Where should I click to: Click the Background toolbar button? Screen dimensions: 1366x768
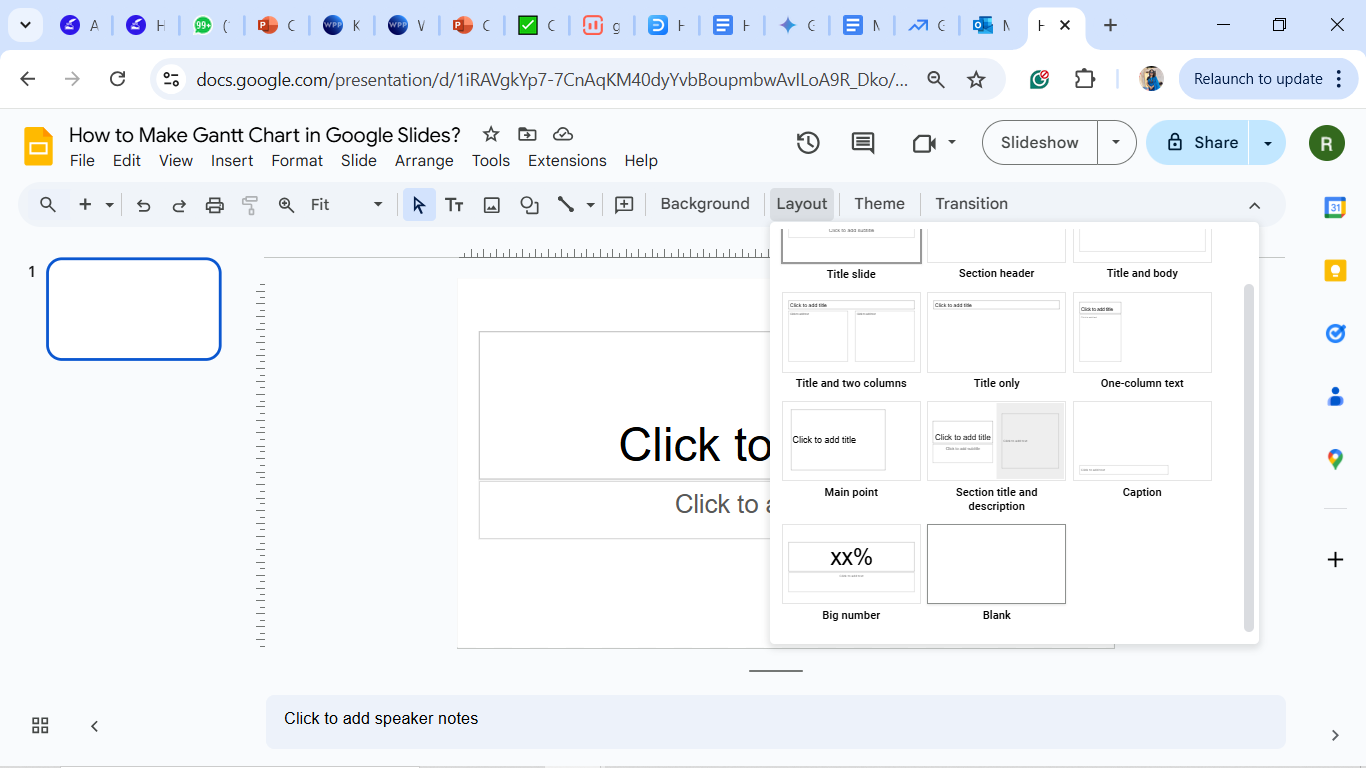tap(705, 204)
